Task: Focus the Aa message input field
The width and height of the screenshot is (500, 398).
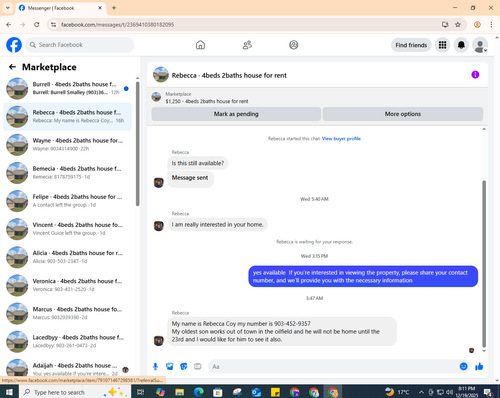Action: point(333,367)
